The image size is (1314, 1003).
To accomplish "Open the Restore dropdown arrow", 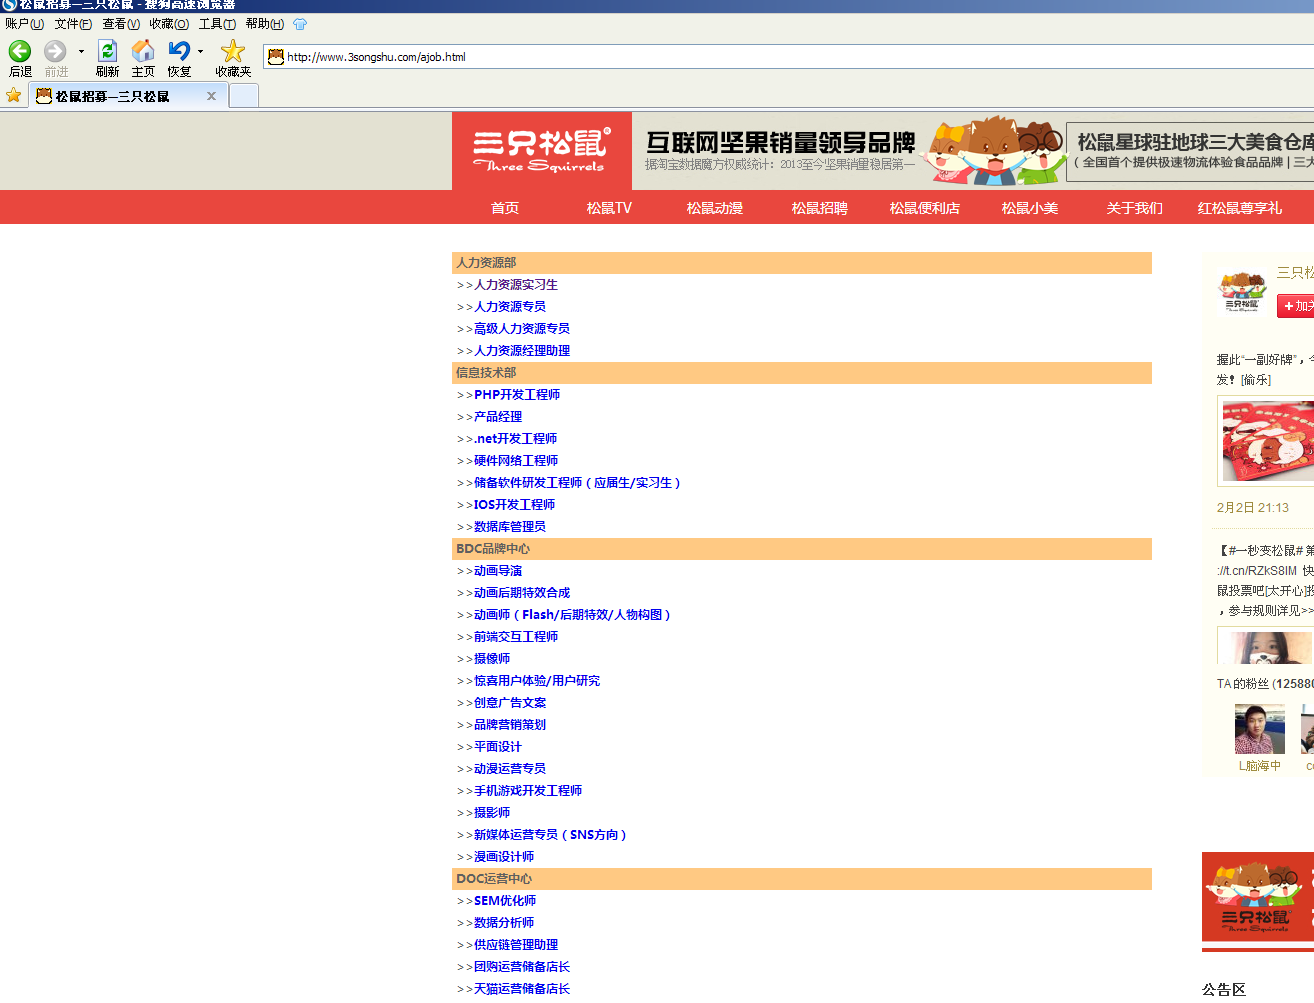I will [x=200, y=52].
